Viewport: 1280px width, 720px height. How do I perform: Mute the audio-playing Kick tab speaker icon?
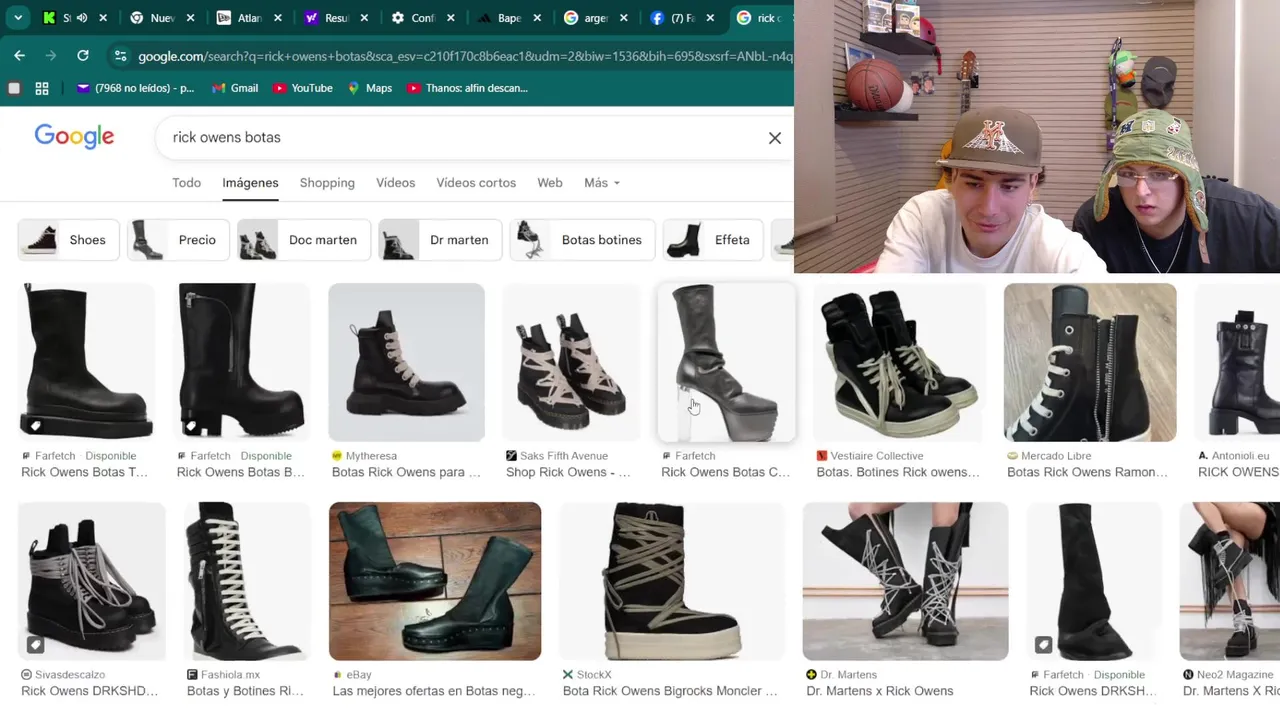click(82, 18)
